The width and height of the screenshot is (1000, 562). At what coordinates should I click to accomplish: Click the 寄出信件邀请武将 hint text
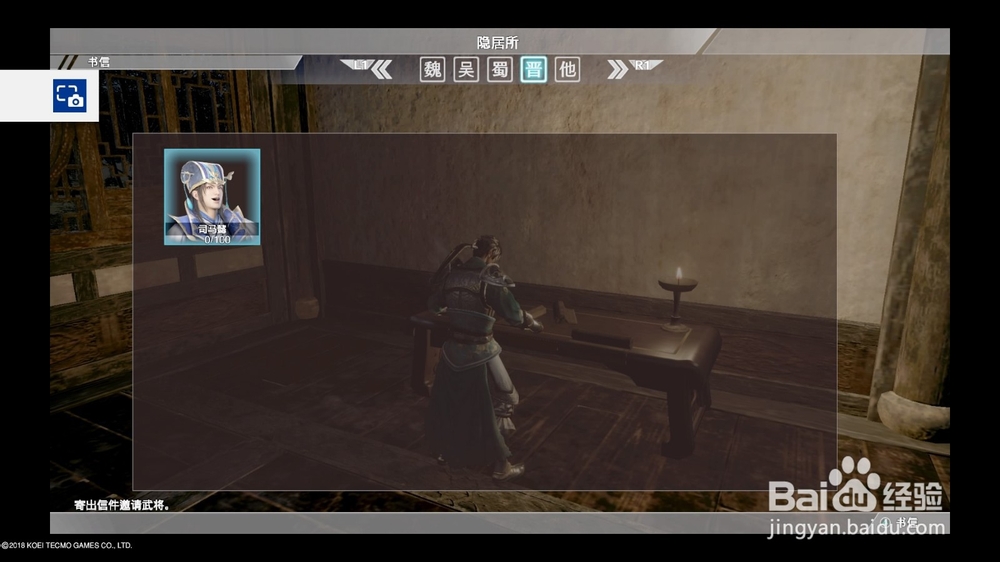pos(122,505)
